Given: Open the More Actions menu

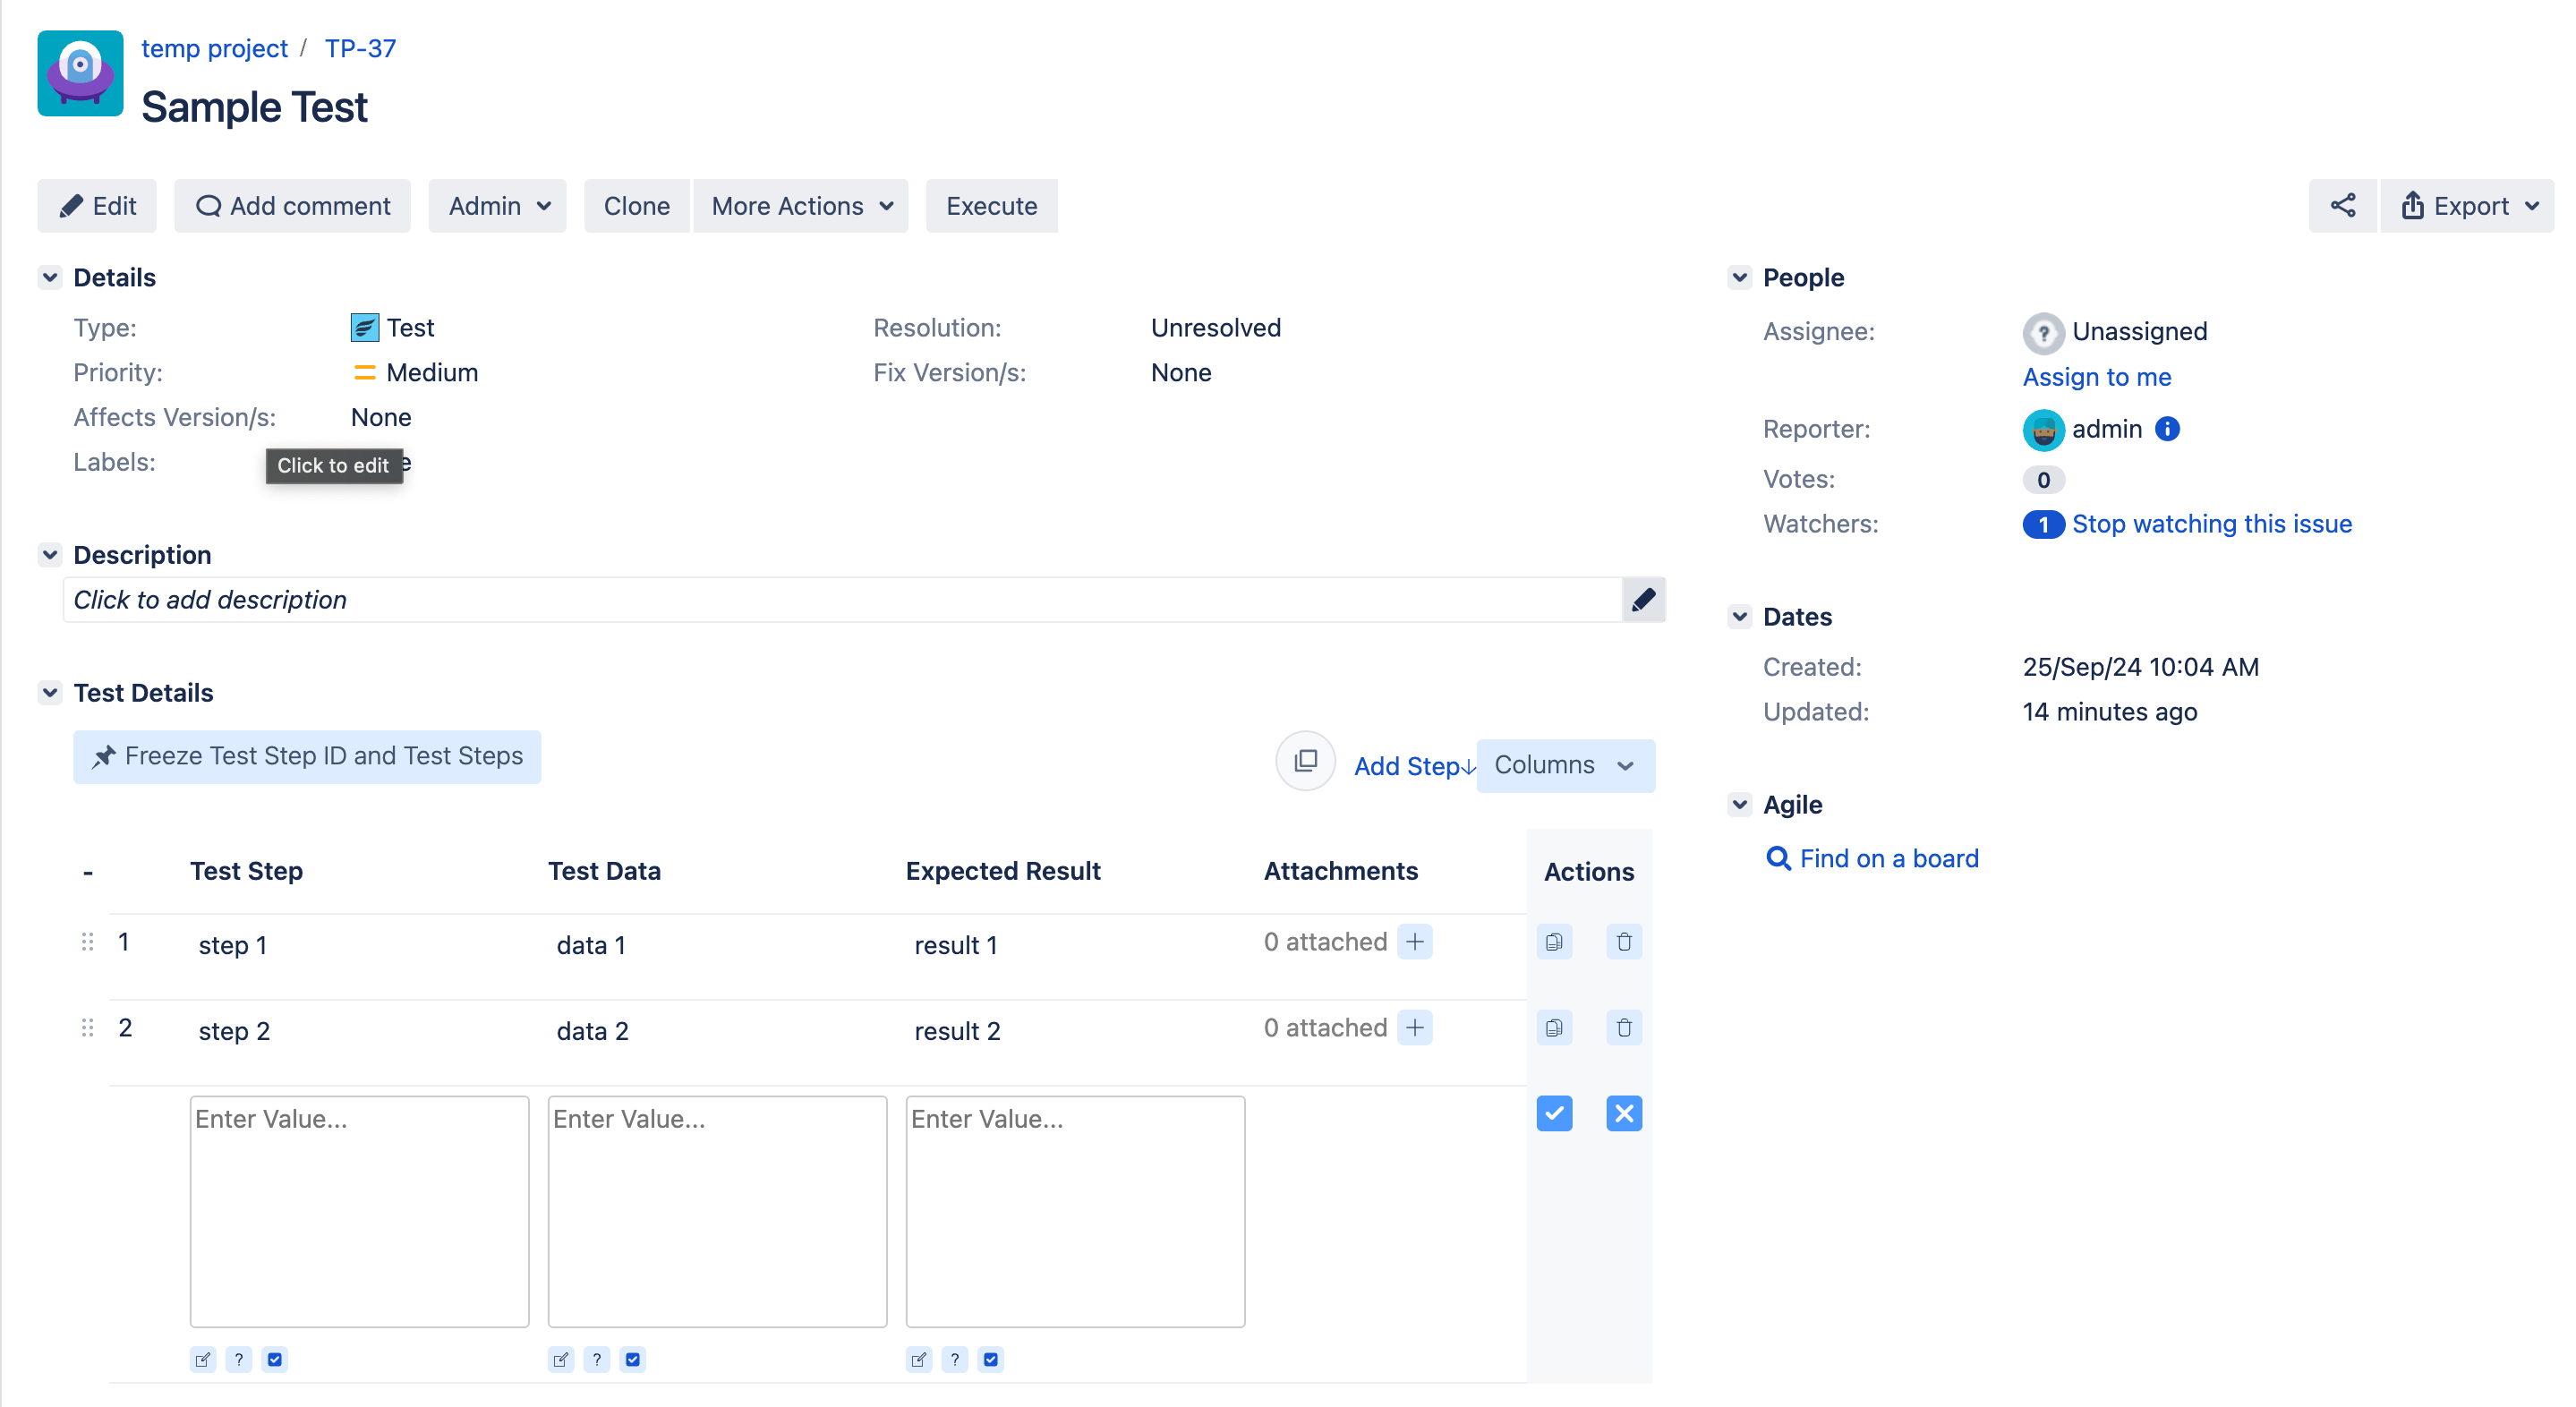Looking at the screenshot, I should point(800,206).
